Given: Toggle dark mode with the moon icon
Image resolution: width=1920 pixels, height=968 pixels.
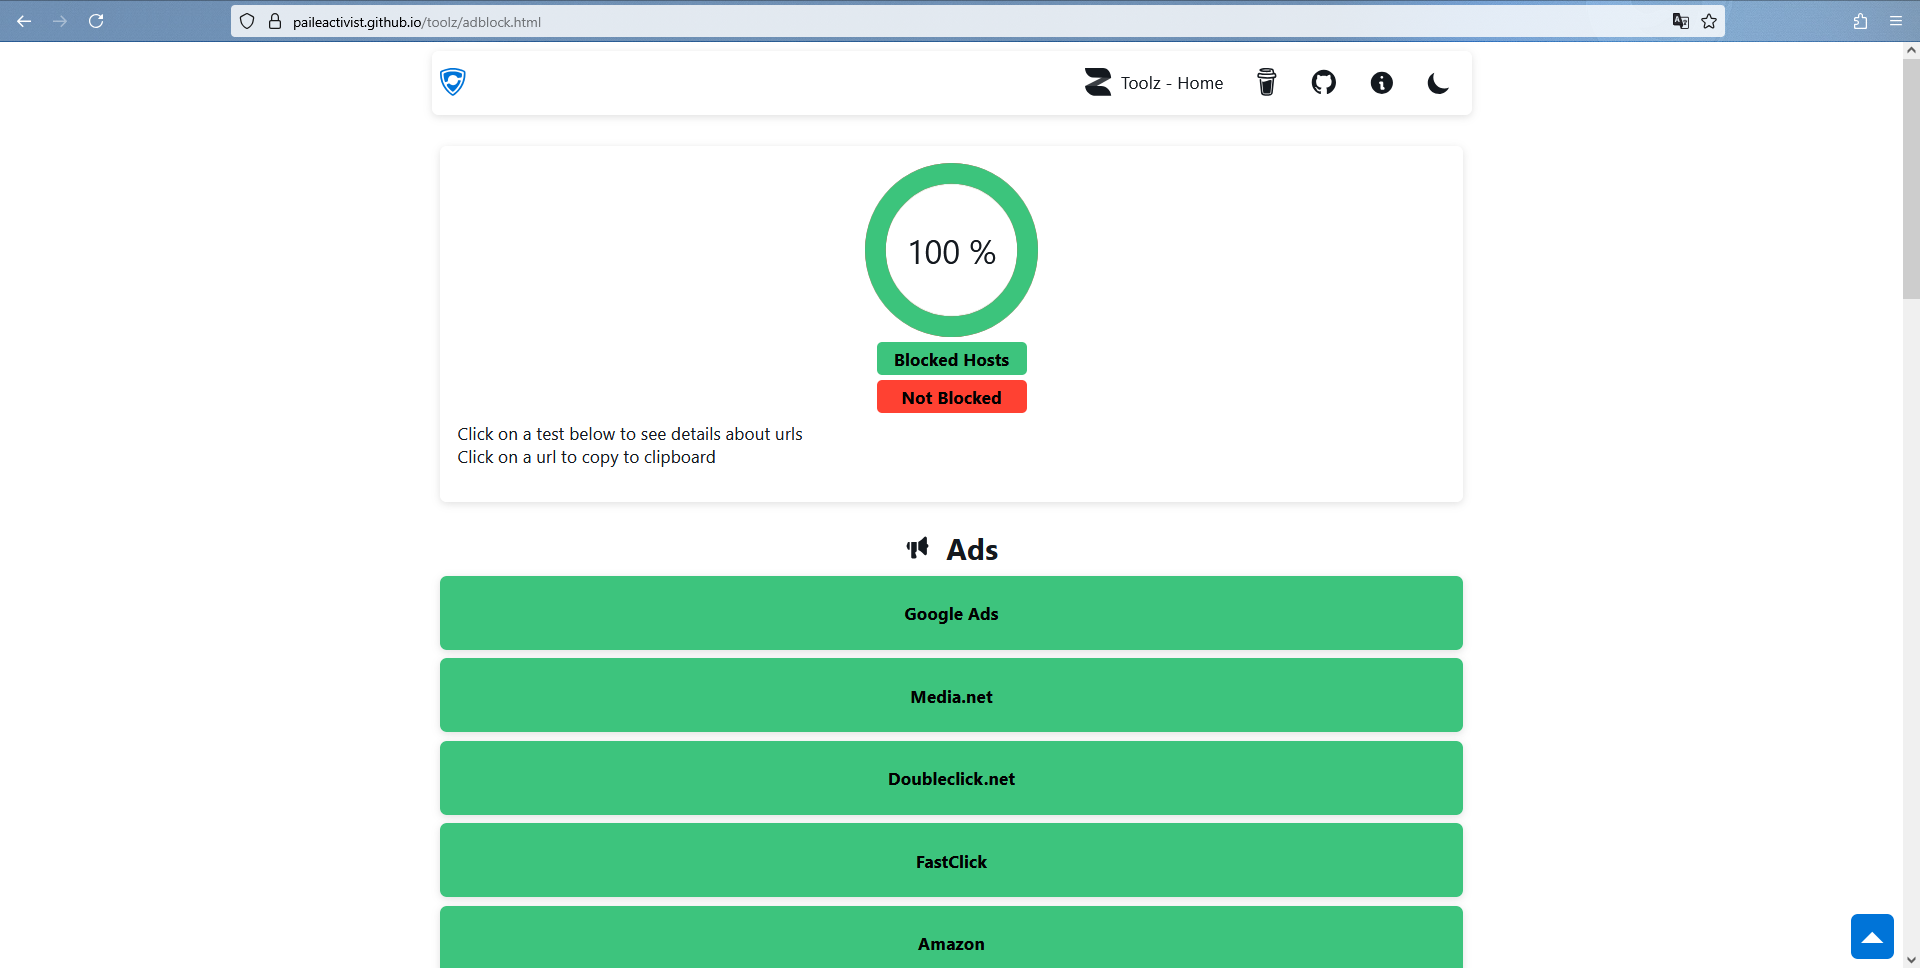Looking at the screenshot, I should [x=1438, y=83].
